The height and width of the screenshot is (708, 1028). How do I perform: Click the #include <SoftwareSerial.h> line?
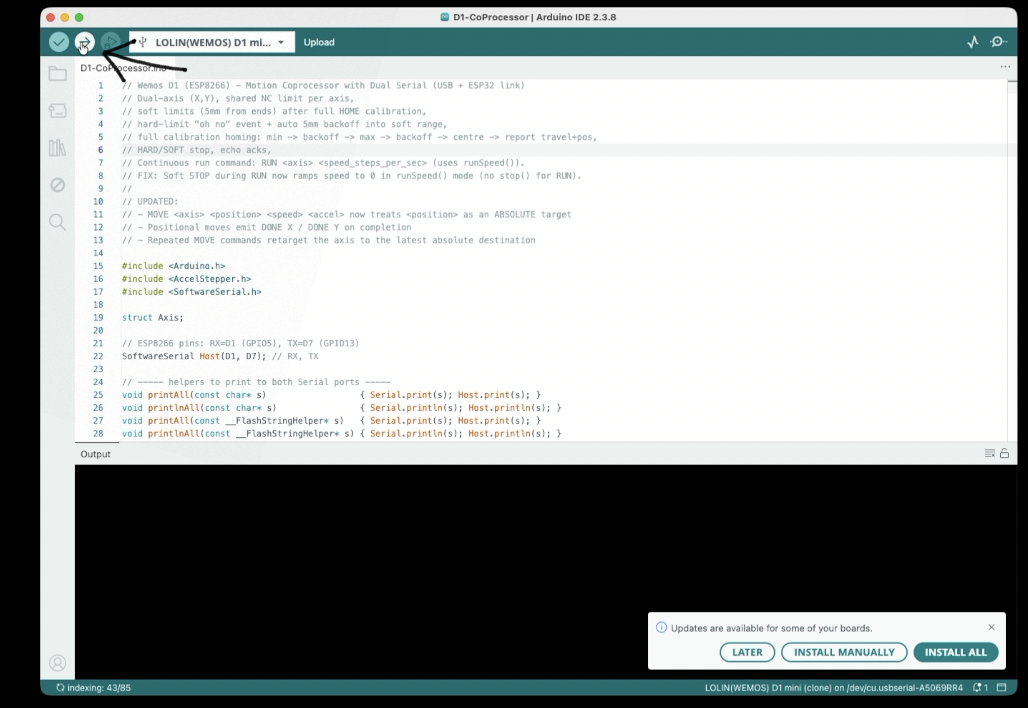191,292
